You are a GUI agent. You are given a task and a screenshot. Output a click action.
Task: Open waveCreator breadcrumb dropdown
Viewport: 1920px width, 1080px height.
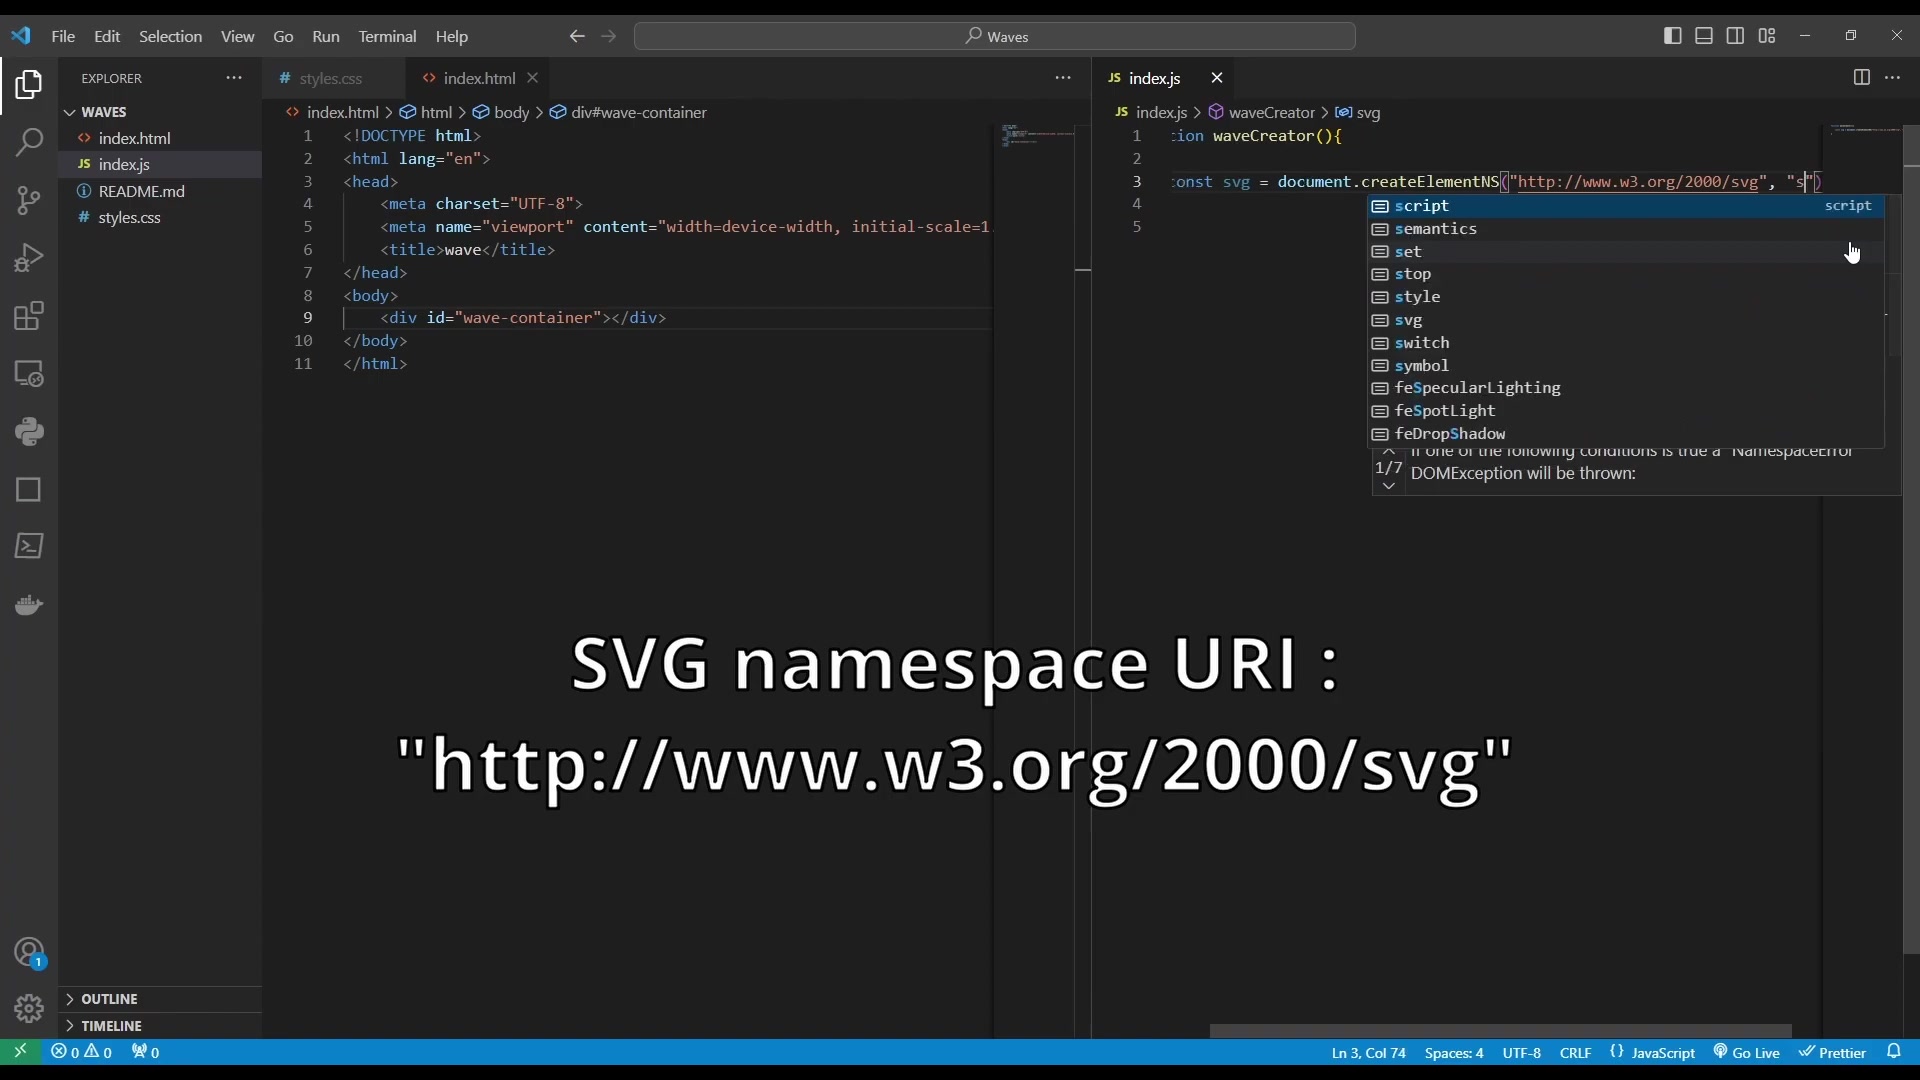pyautogui.click(x=1261, y=112)
